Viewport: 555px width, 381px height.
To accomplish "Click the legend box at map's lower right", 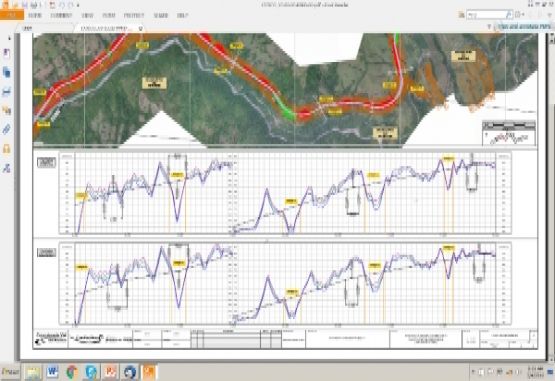I will coord(509,133).
